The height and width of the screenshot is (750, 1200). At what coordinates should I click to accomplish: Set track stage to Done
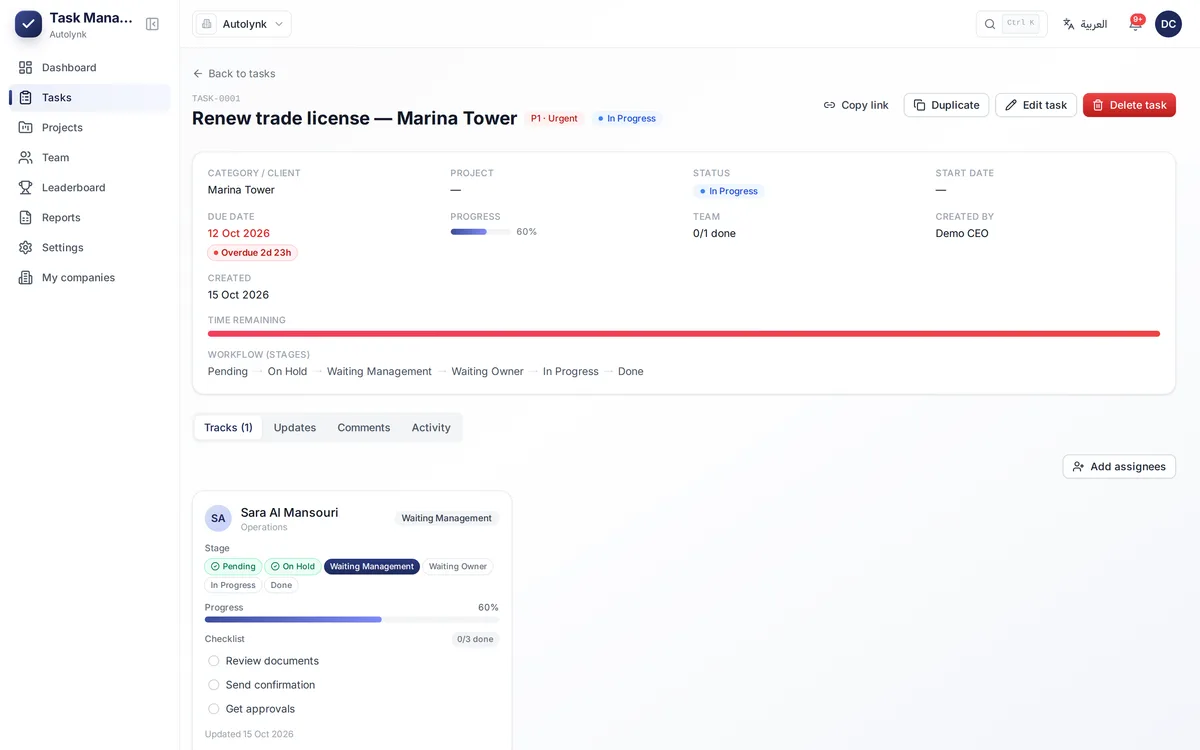282,586
